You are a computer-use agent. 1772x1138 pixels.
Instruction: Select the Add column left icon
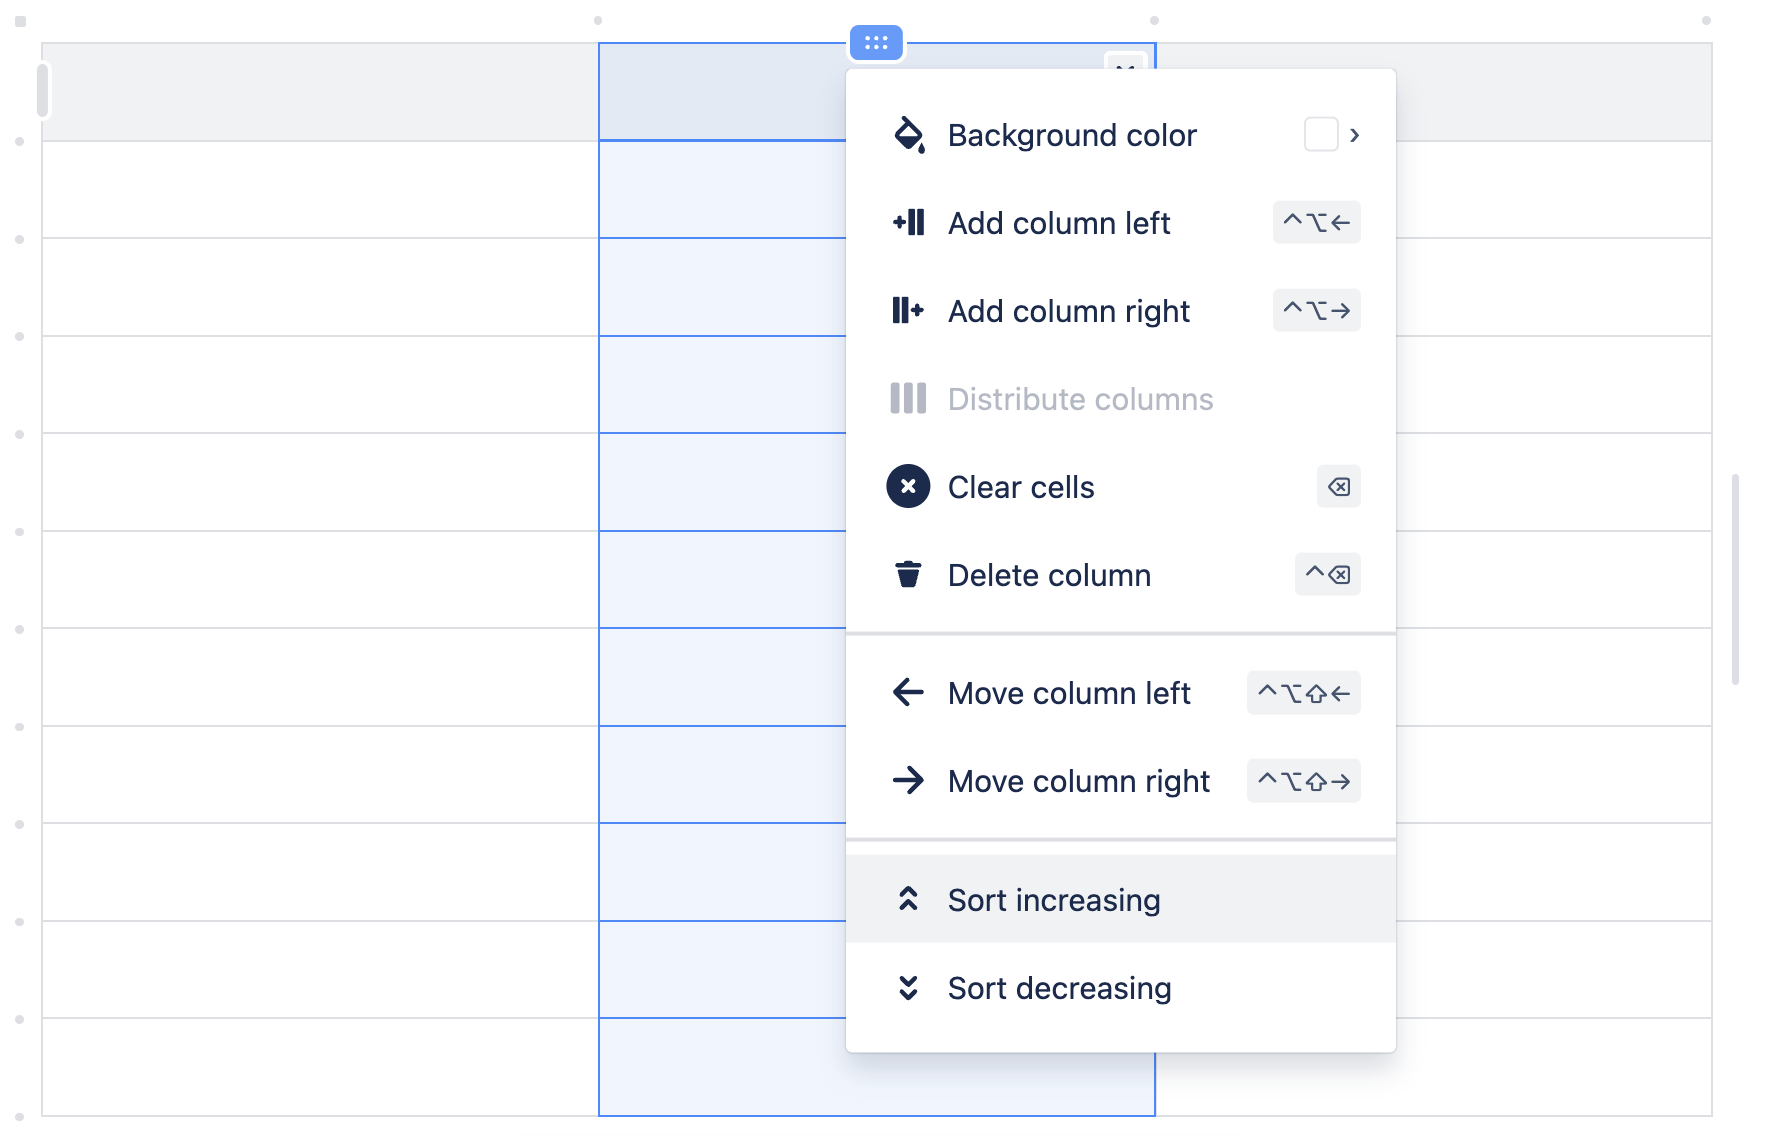pyautogui.click(x=908, y=223)
